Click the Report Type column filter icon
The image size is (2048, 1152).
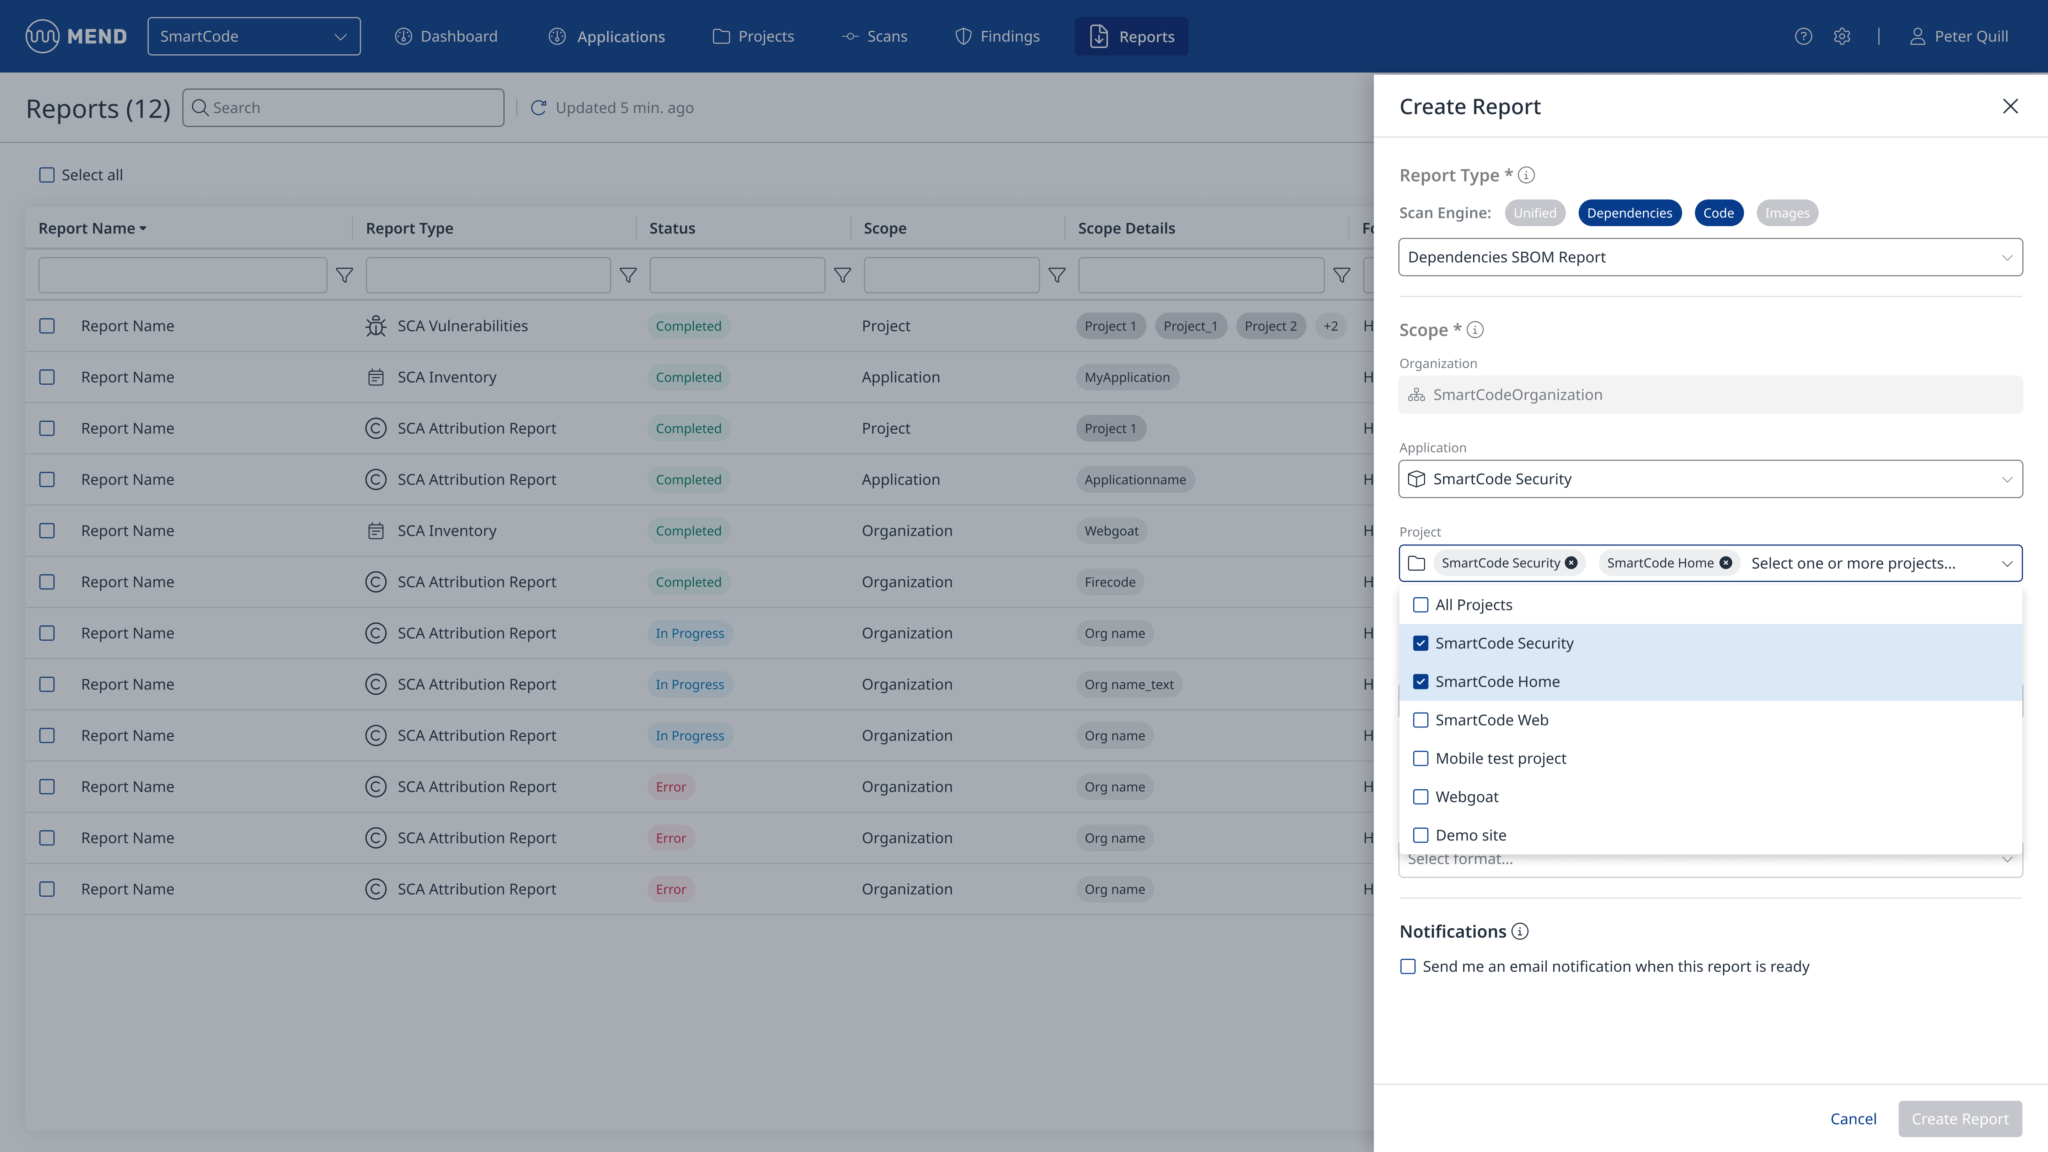click(628, 275)
